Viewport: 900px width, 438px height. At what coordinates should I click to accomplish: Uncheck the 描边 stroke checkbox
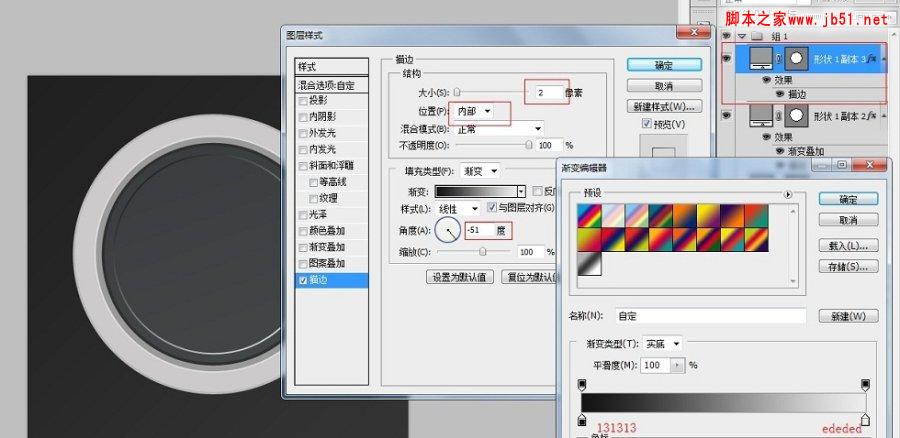coord(302,281)
